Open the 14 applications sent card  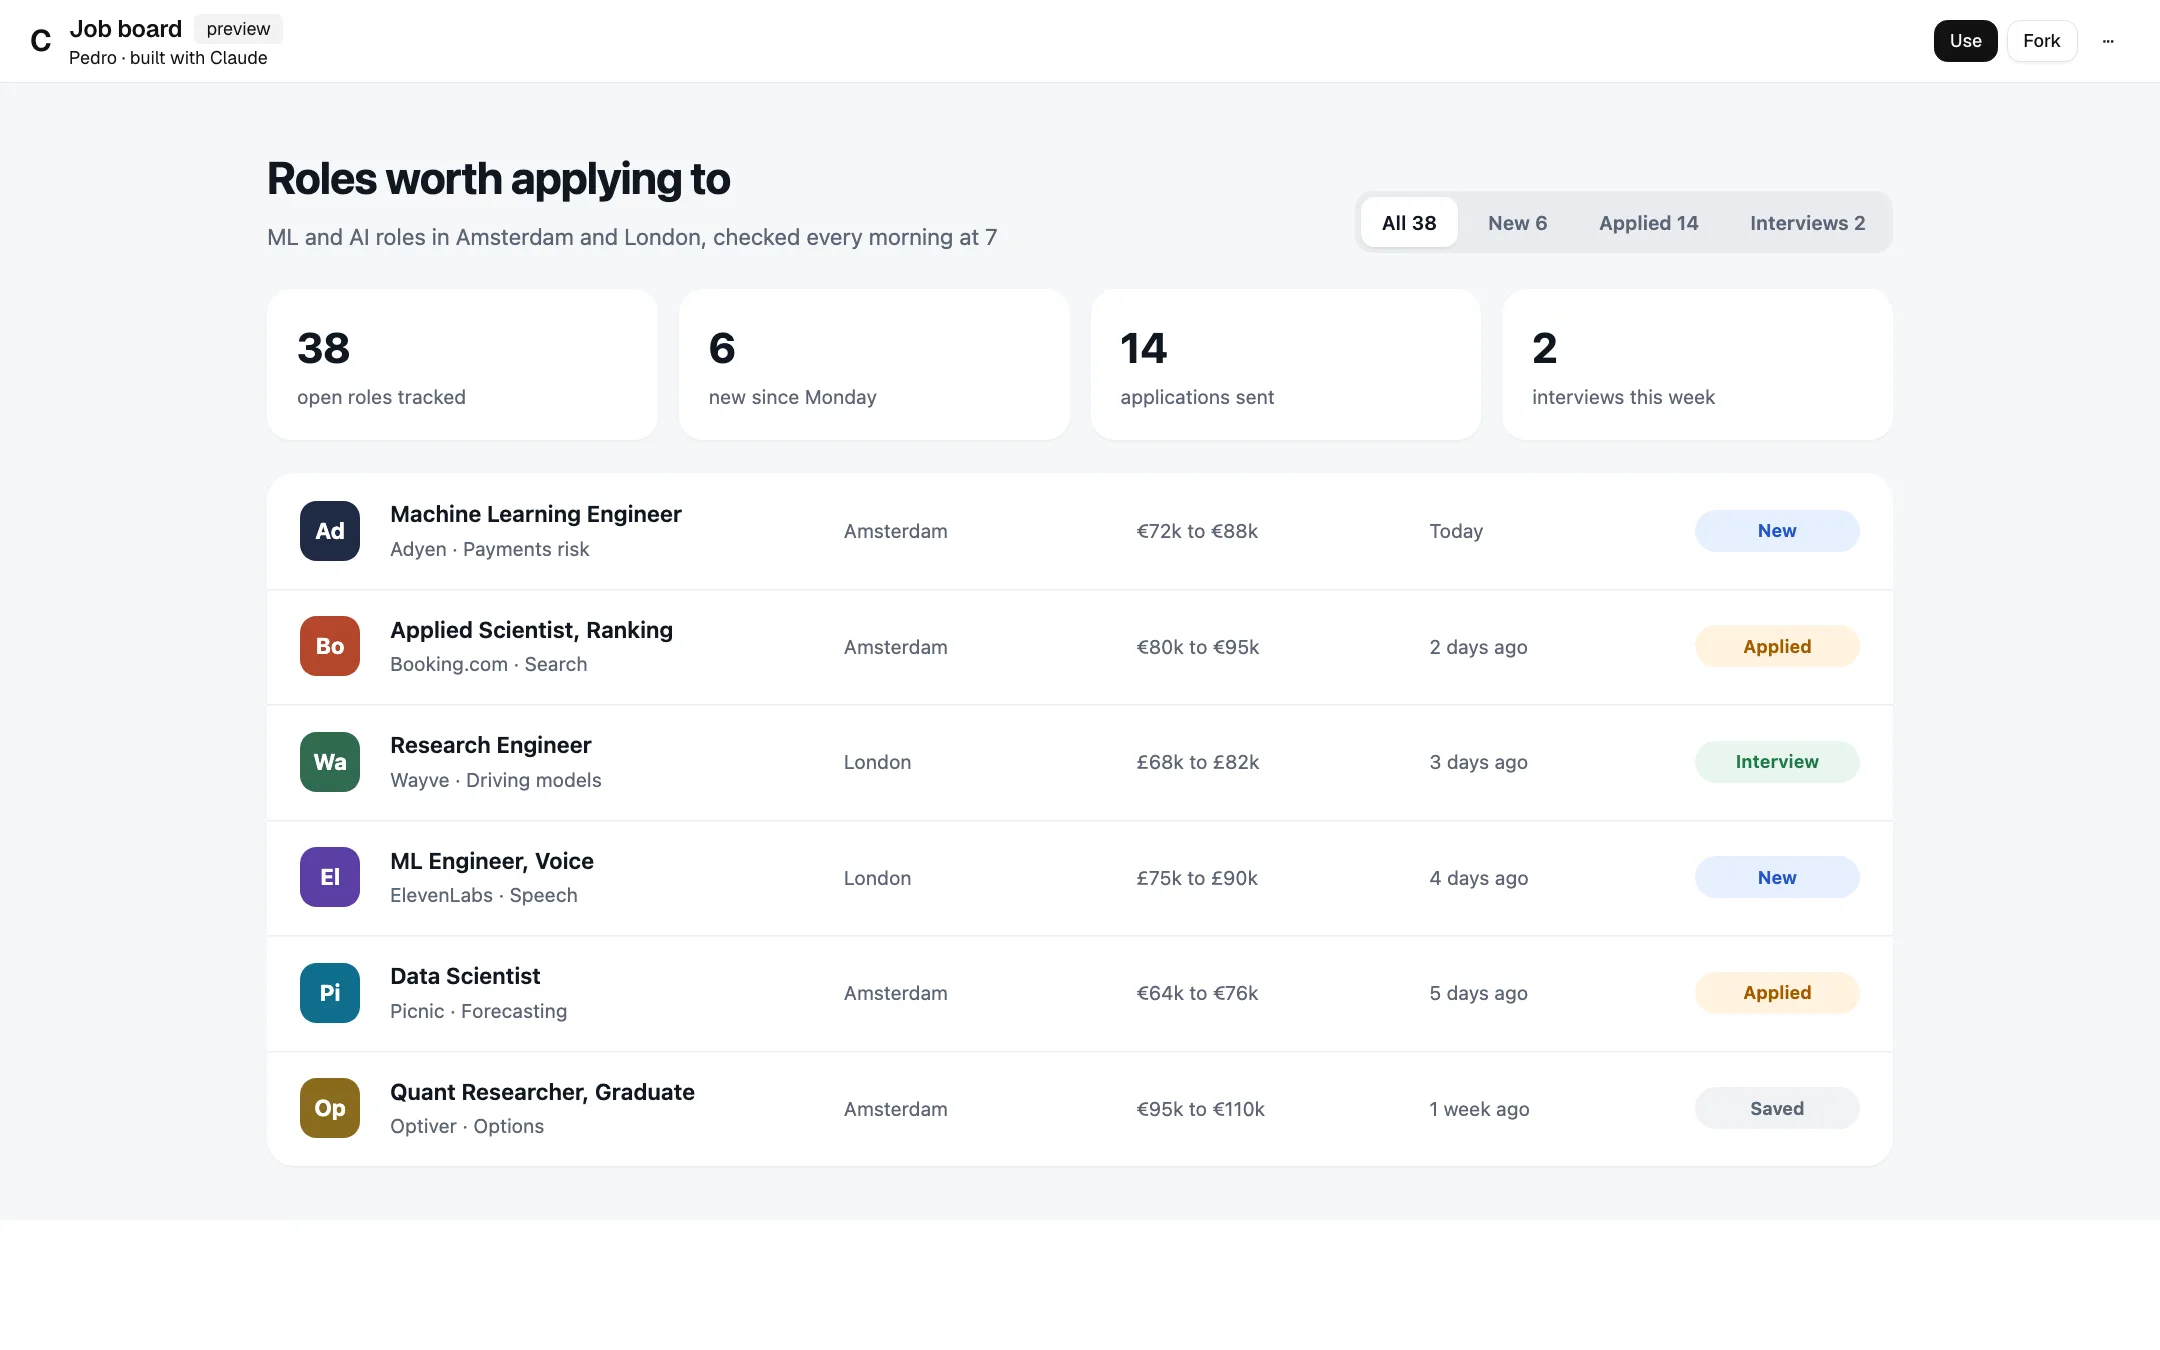(1285, 365)
